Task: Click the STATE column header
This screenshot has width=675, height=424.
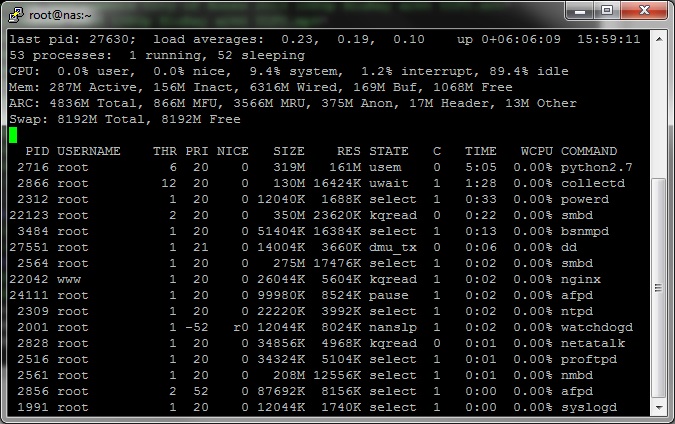Action: (x=389, y=151)
